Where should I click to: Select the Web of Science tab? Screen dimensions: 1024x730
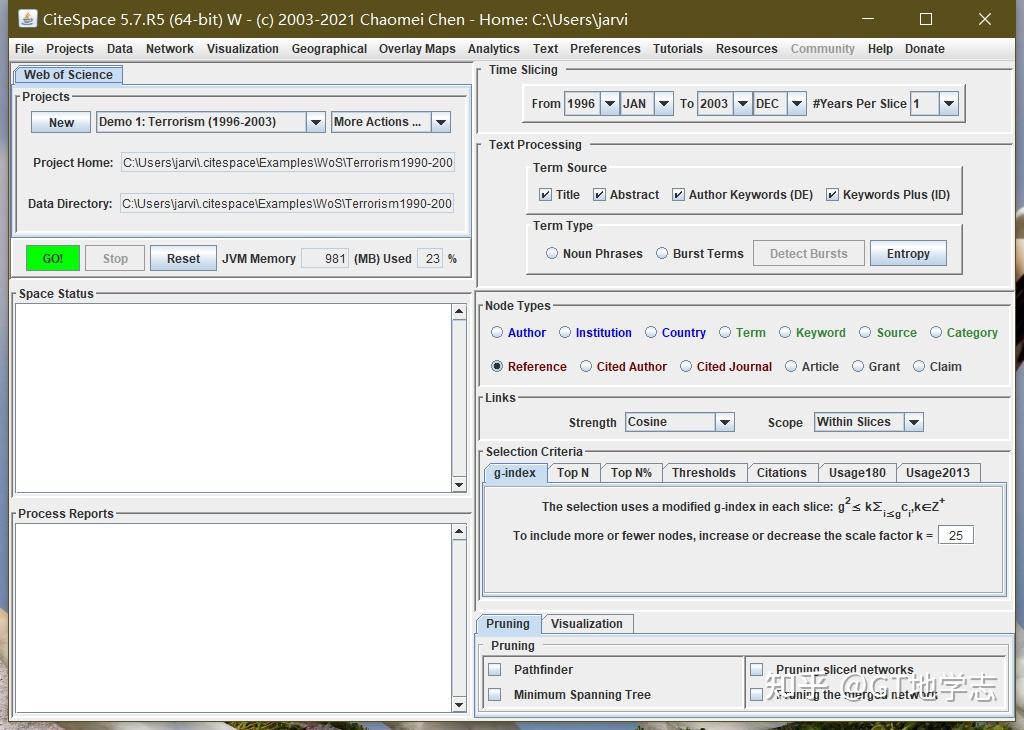(68, 74)
